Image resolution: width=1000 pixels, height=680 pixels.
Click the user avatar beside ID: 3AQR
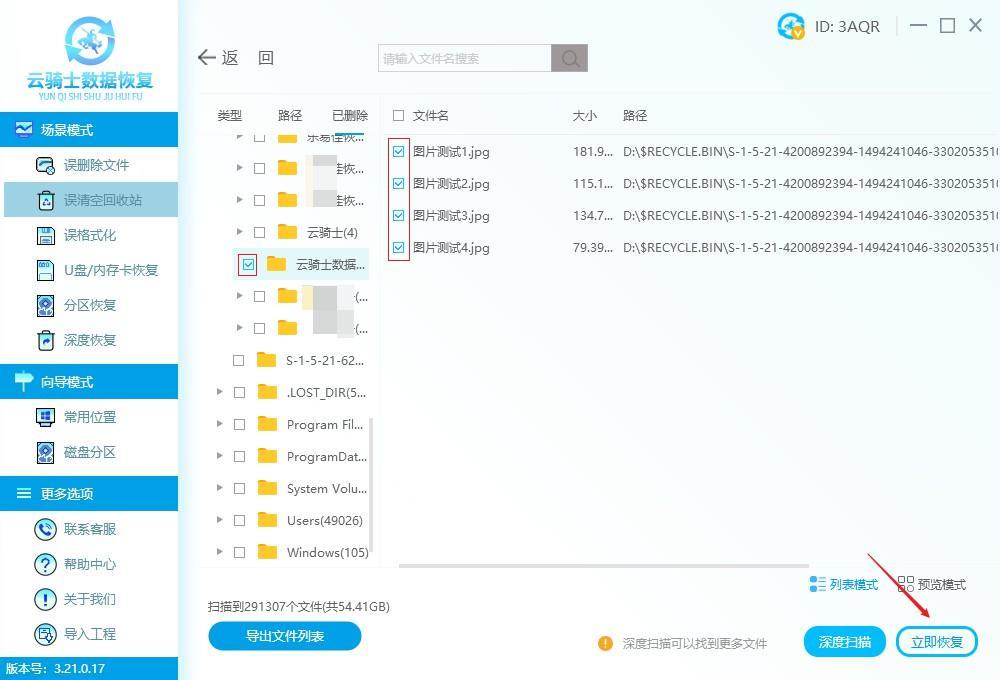click(x=791, y=26)
